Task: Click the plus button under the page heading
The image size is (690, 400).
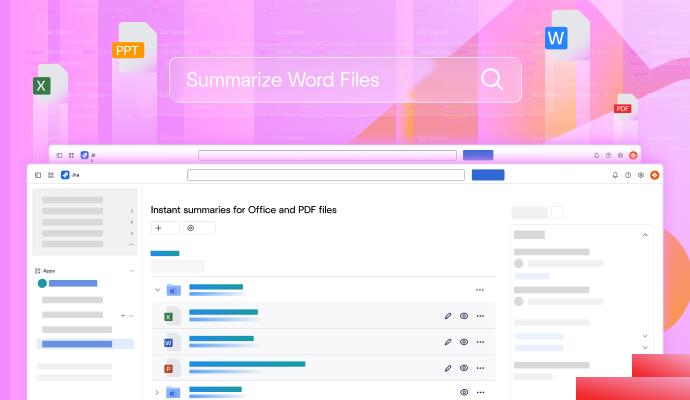Action: [159, 228]
